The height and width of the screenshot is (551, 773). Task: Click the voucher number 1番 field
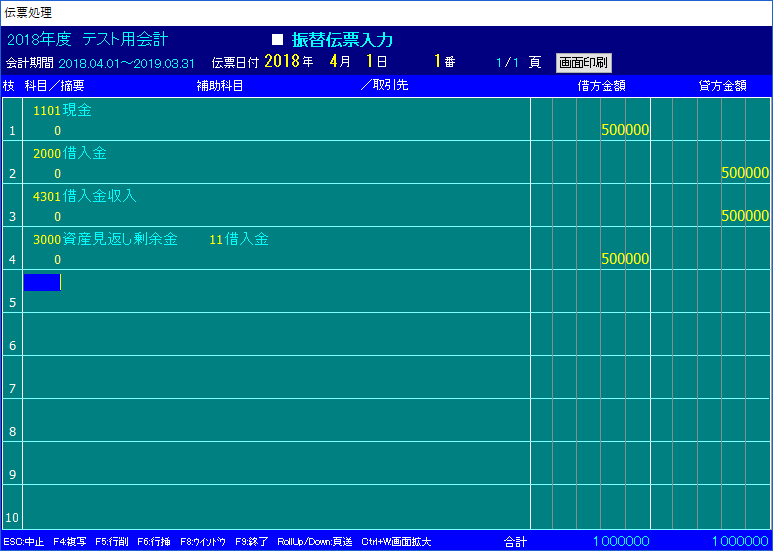coord(445,62)
